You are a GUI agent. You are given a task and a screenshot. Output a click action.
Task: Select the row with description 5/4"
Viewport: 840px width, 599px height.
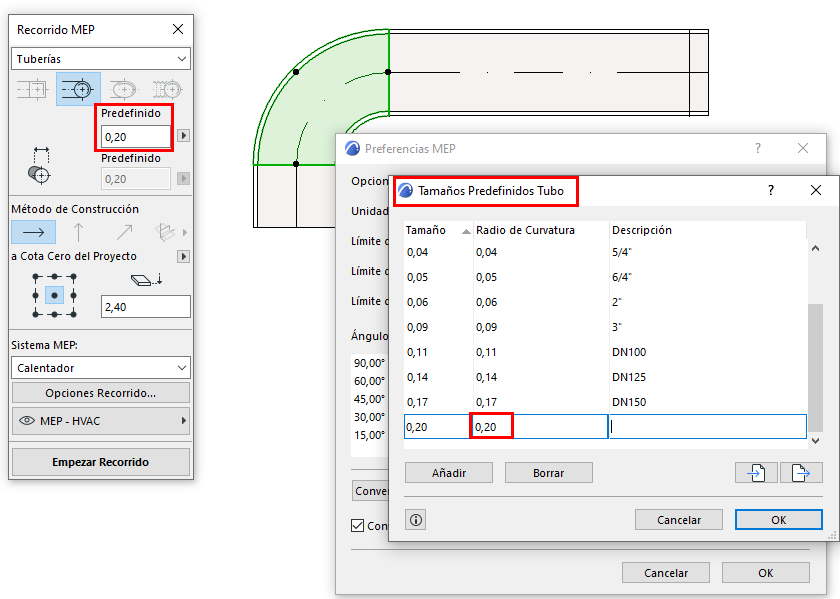(605, 252)
